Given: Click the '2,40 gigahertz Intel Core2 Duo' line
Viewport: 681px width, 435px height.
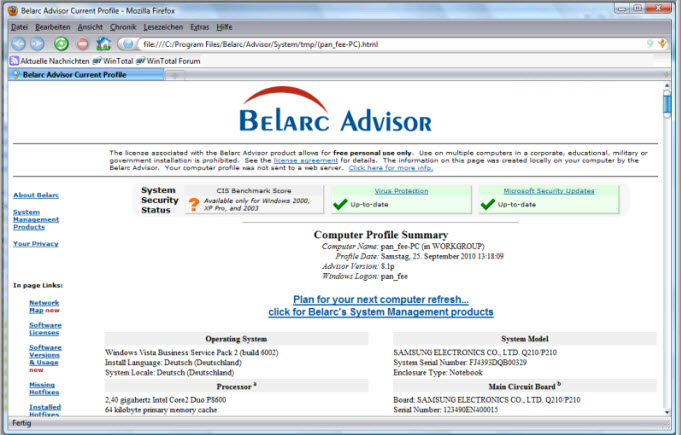Looking at the screenshot, I should click(165, 400).
